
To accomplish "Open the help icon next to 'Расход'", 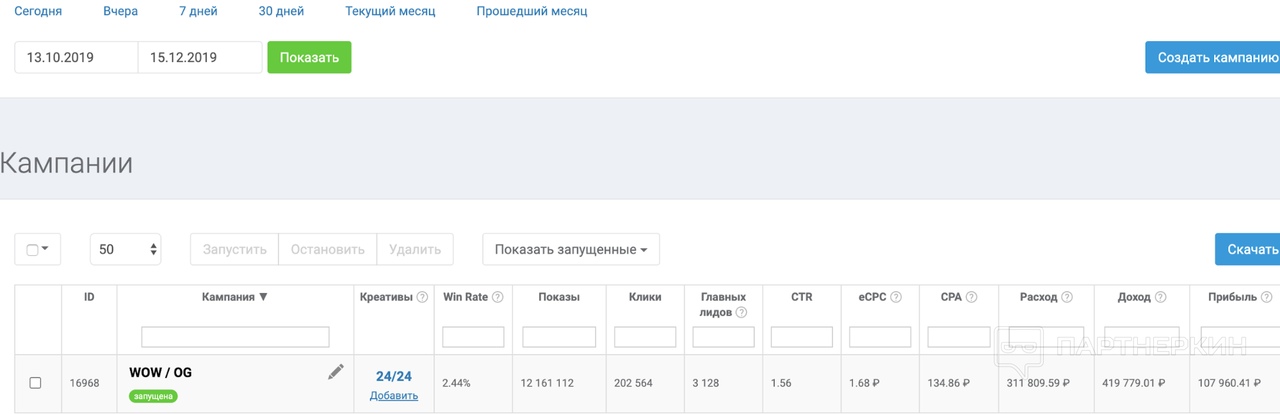I will [x=1067, y=297].
